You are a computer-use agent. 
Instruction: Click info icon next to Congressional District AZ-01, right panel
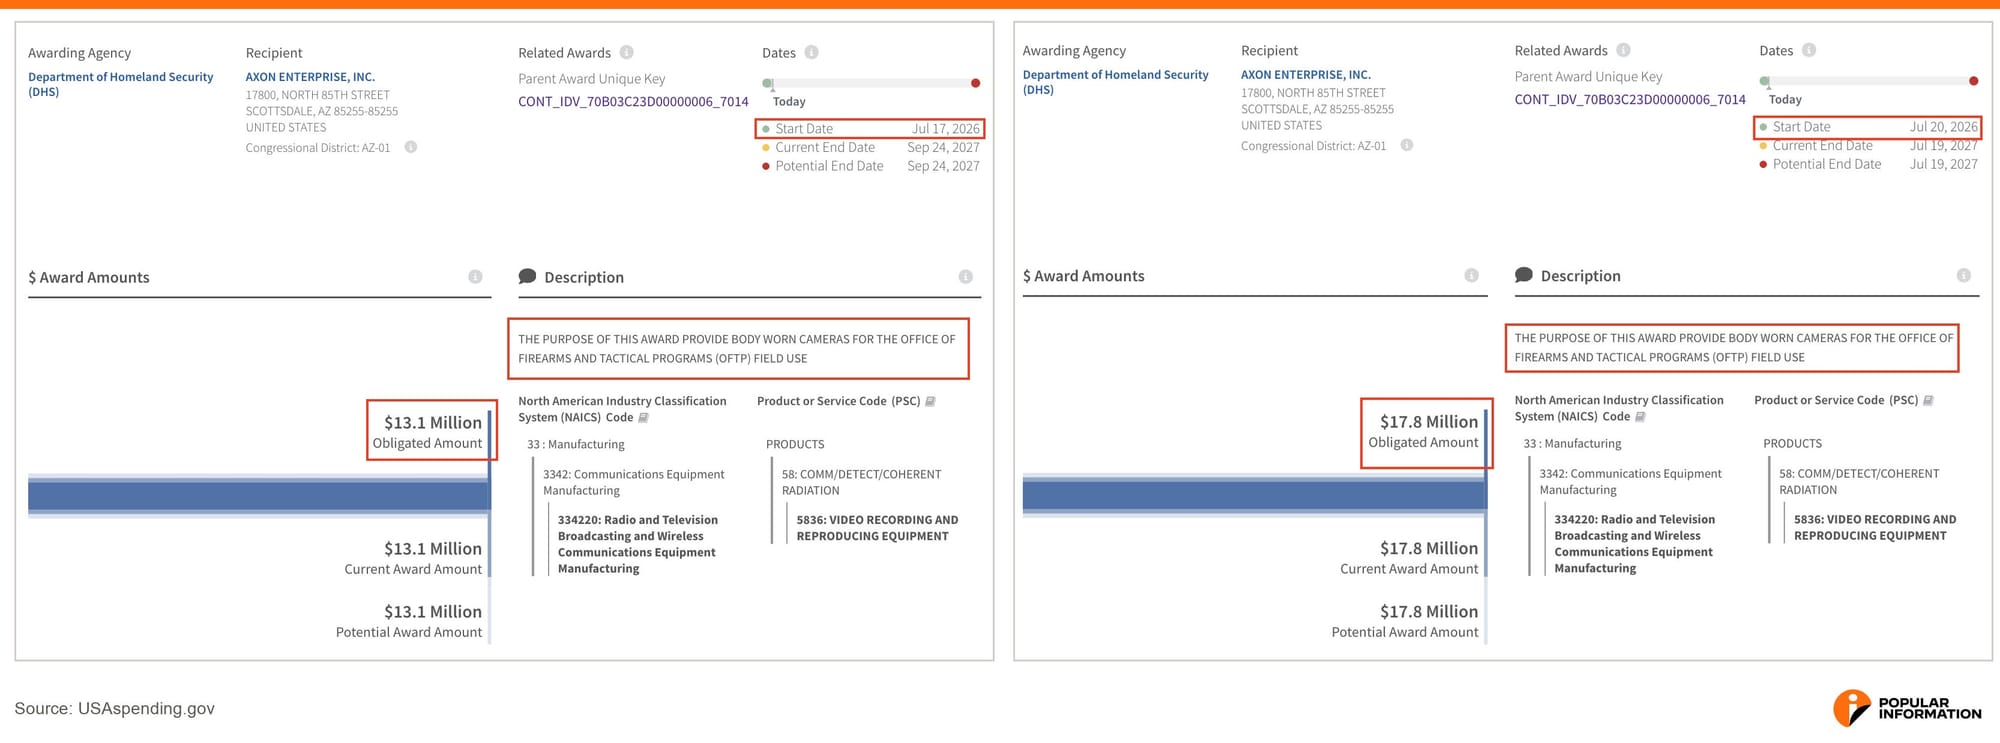click(x=1406, y=145)
